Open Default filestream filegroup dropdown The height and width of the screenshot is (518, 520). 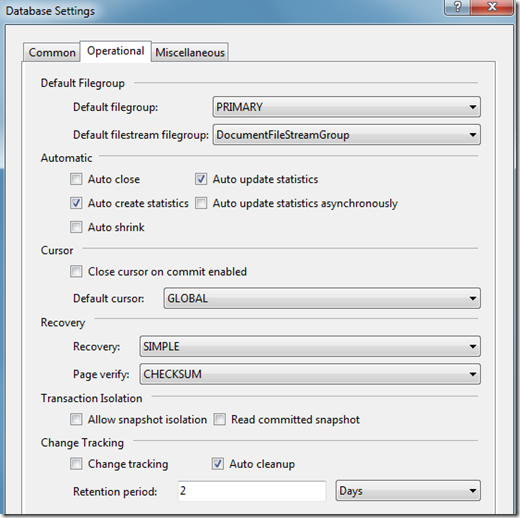(x=347, y=135)
